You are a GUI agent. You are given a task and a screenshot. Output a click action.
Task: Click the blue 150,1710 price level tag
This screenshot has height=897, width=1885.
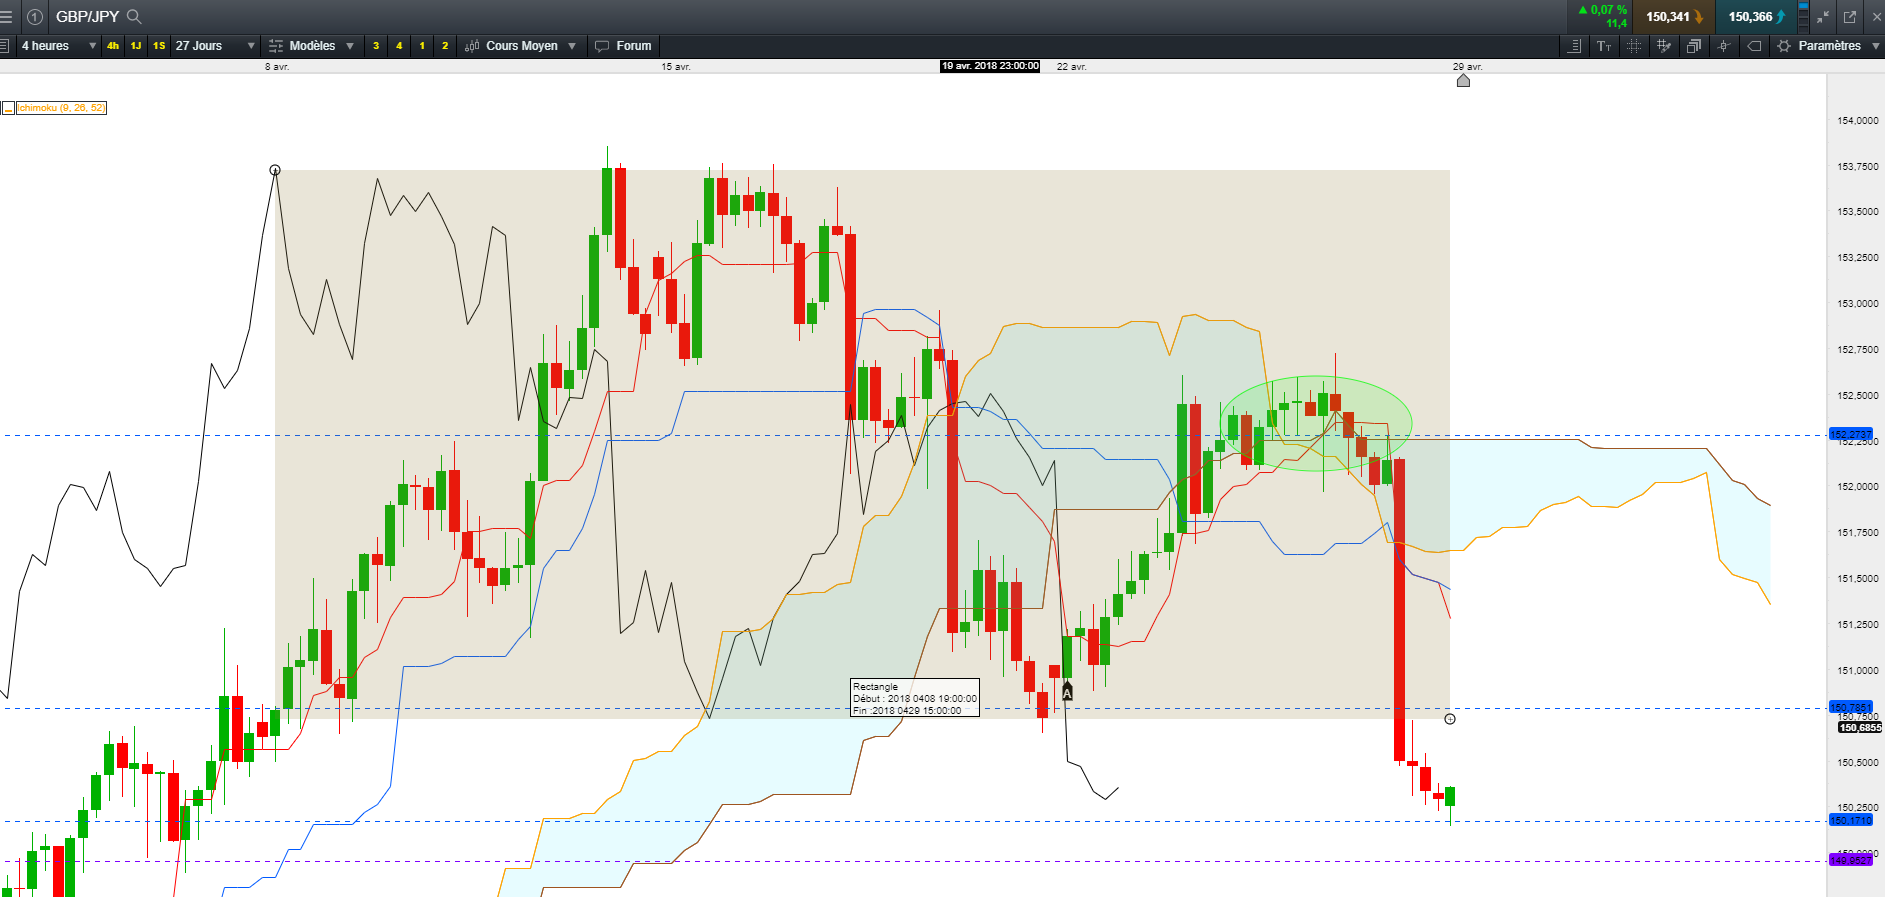click(x=1850, y=820)
